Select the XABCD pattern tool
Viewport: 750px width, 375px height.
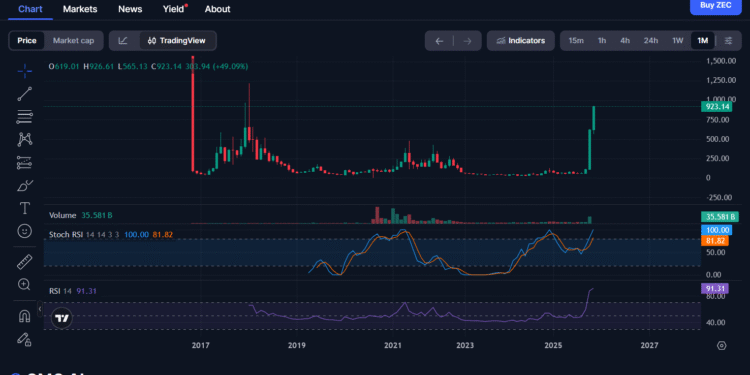click(x=24, y=139)
